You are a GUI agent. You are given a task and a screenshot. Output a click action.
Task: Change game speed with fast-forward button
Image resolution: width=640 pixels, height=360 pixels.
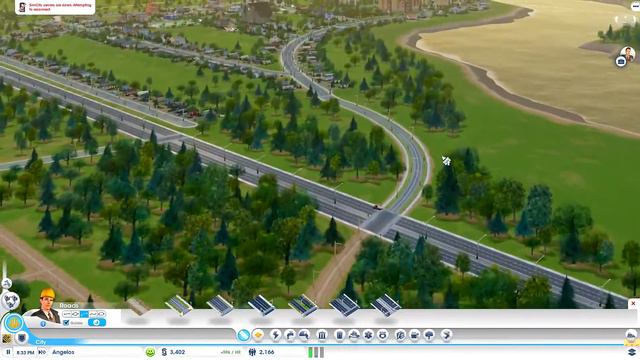click(x=42, y=352)
